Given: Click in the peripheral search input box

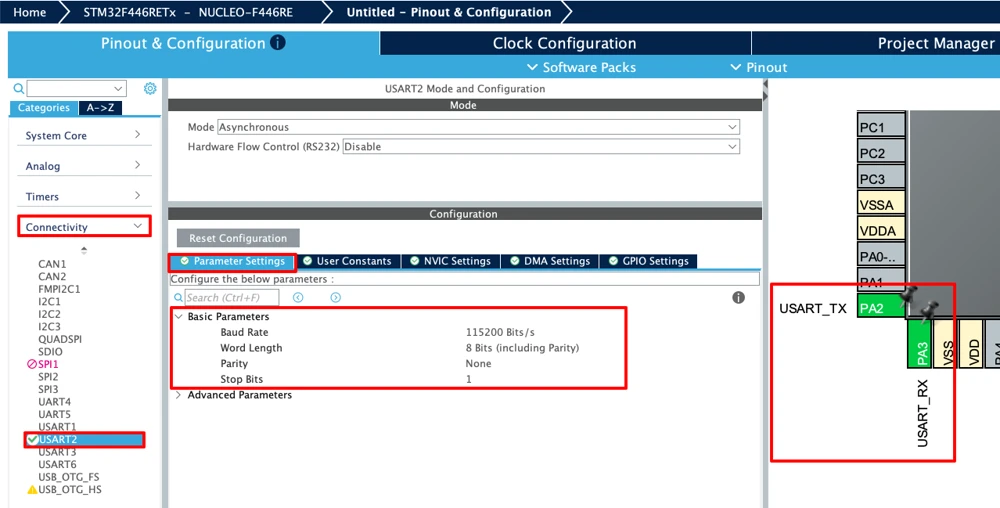Looking at the screenshot, I should pos(71,89).
